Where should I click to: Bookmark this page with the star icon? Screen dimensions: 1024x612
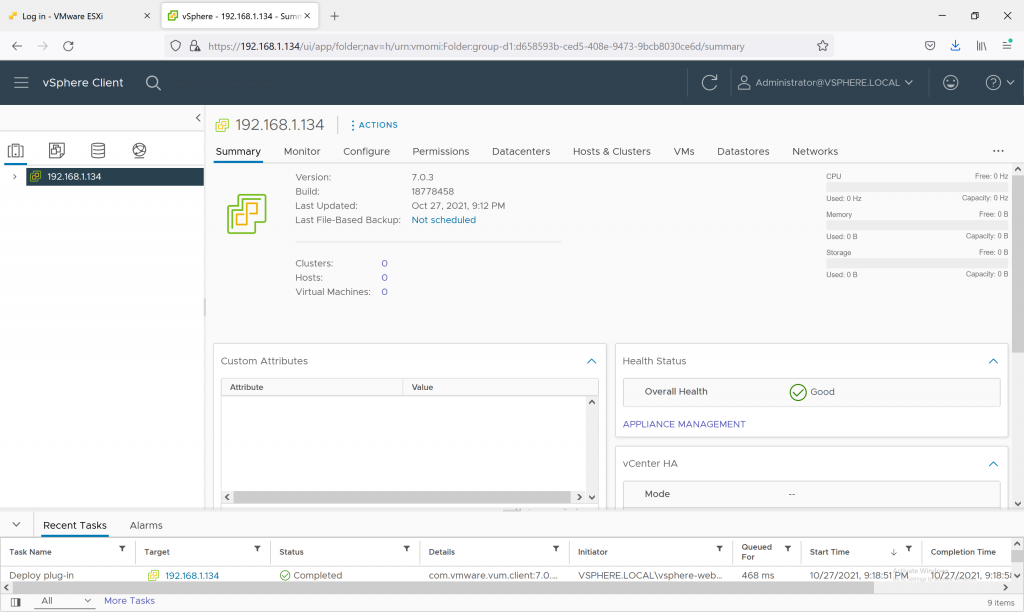(x=822, y=46)
